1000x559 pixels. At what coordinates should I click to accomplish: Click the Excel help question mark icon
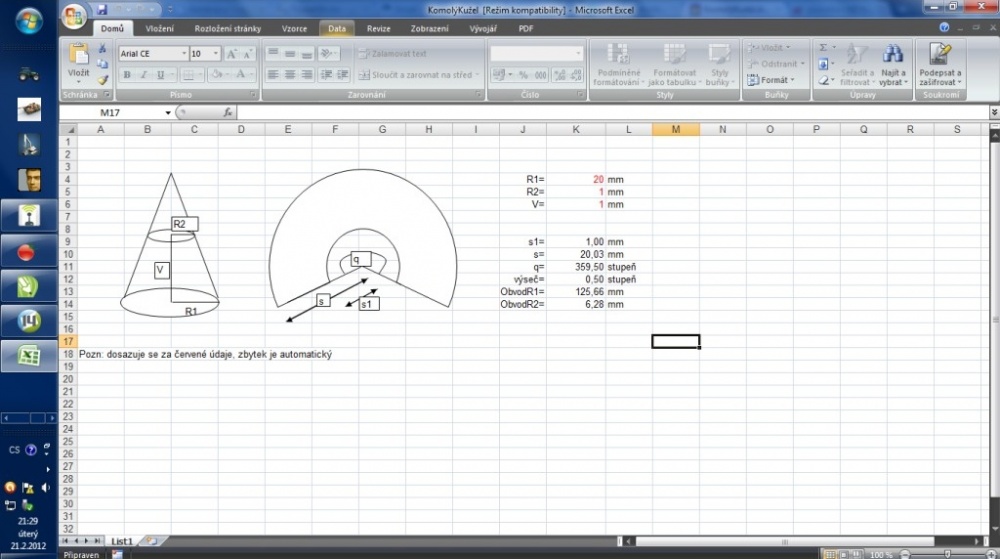tap(945, 27)
